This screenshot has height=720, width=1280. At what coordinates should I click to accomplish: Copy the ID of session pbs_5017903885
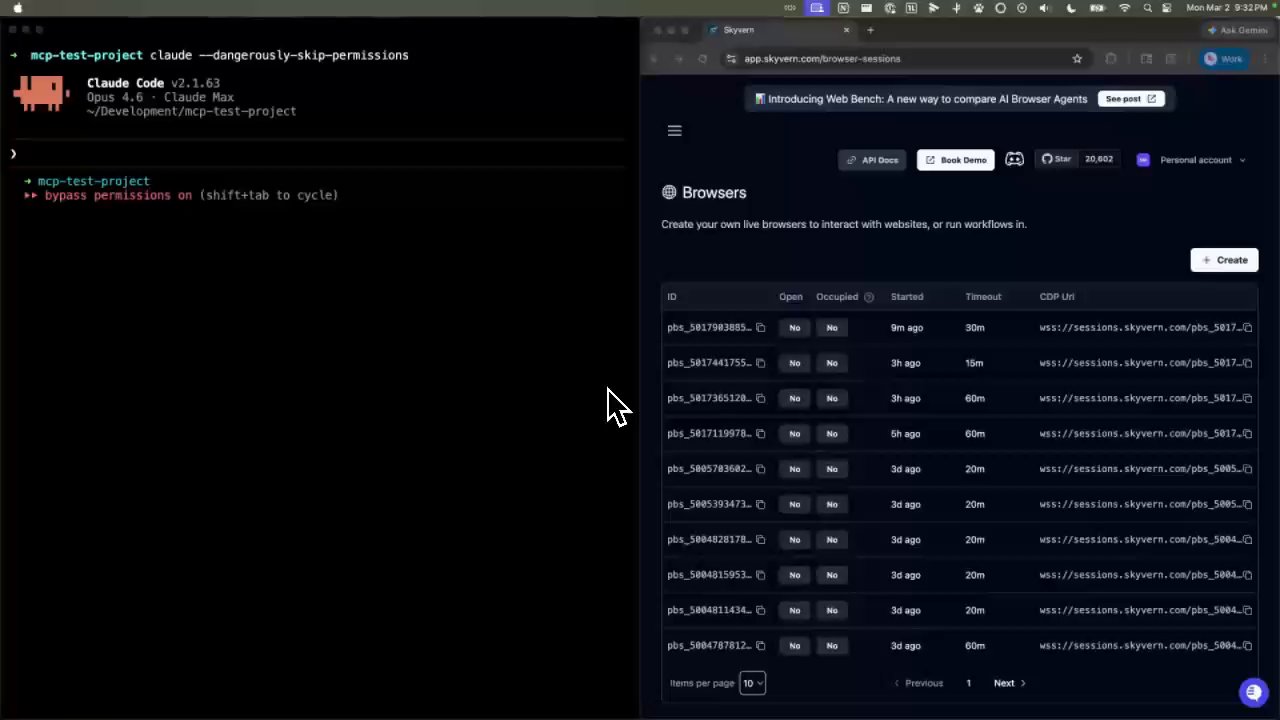(760, 328)
